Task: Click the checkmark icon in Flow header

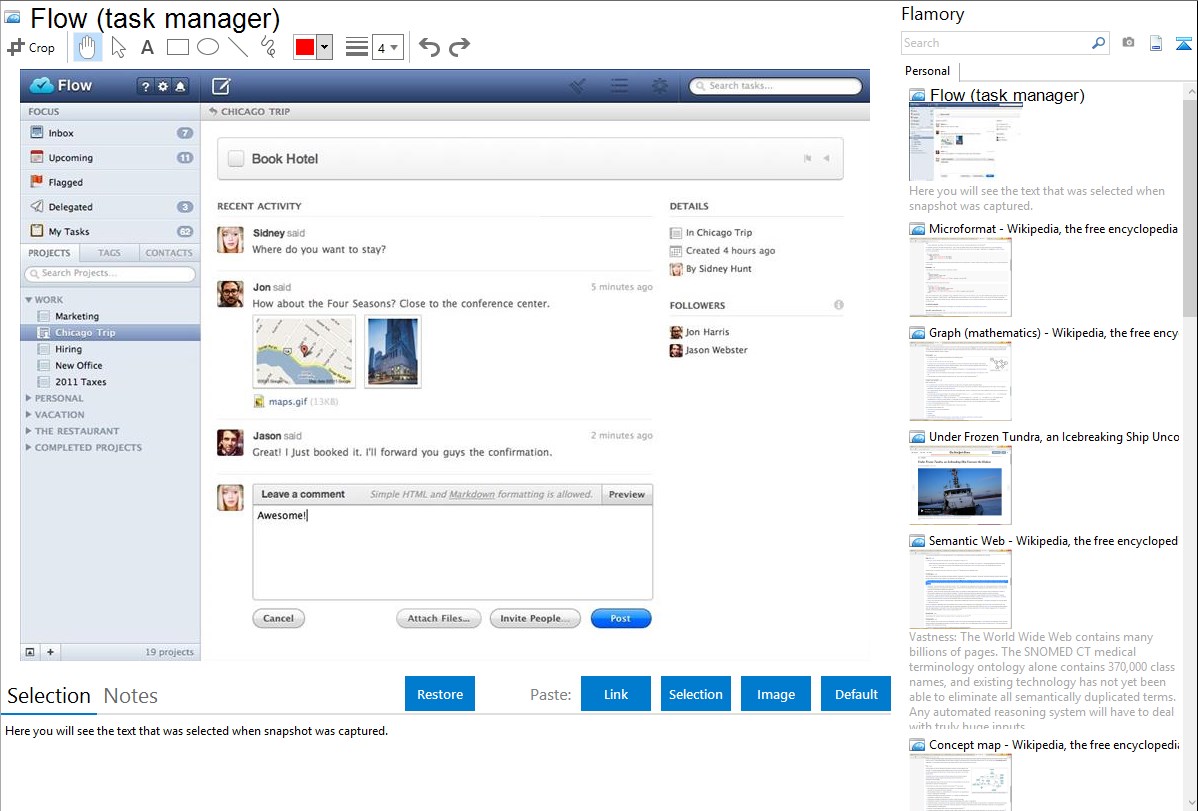Action: point(578,86)
